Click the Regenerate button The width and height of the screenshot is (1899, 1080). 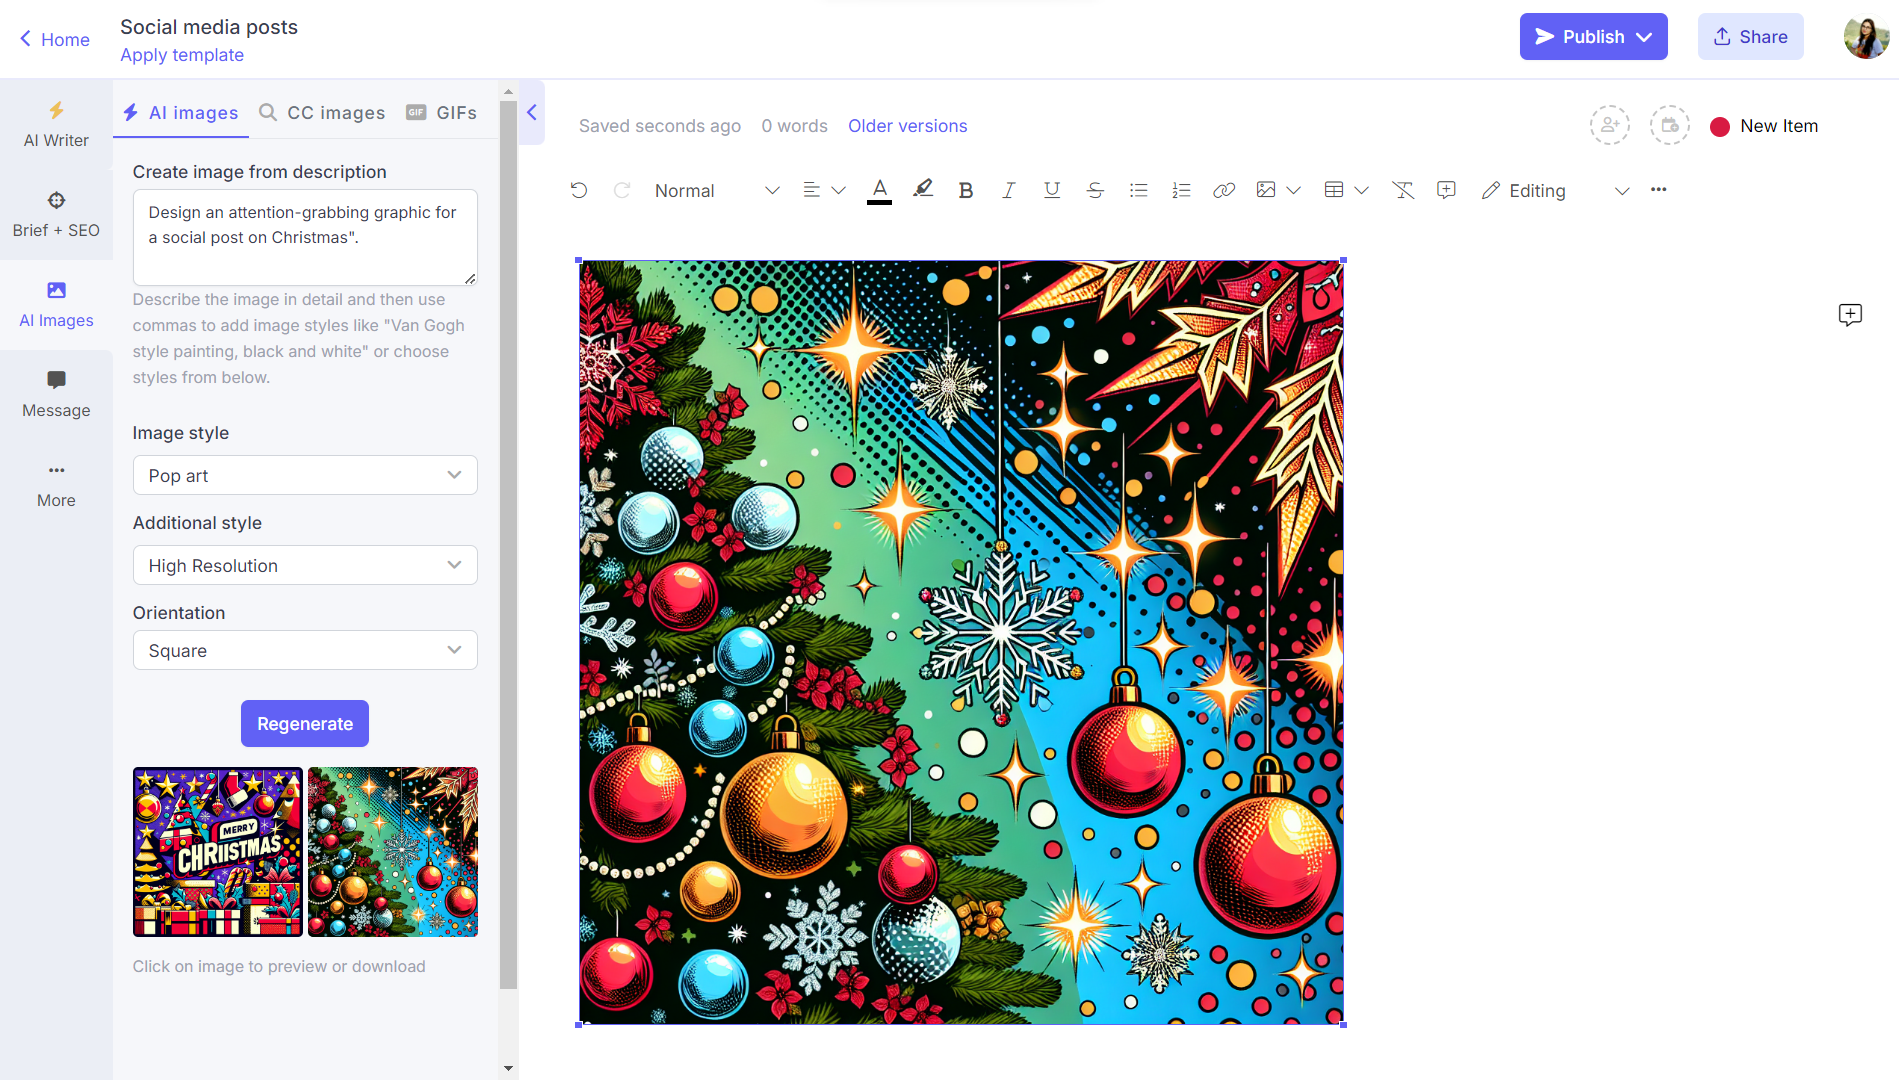[304, 723]
